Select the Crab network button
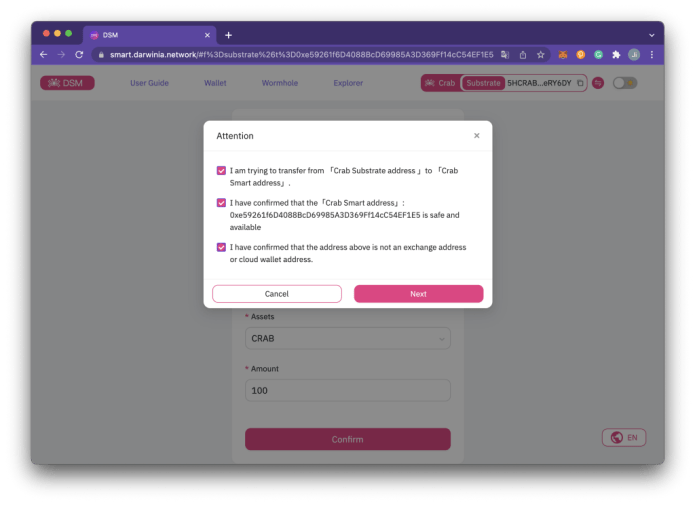 coord(440,83)
